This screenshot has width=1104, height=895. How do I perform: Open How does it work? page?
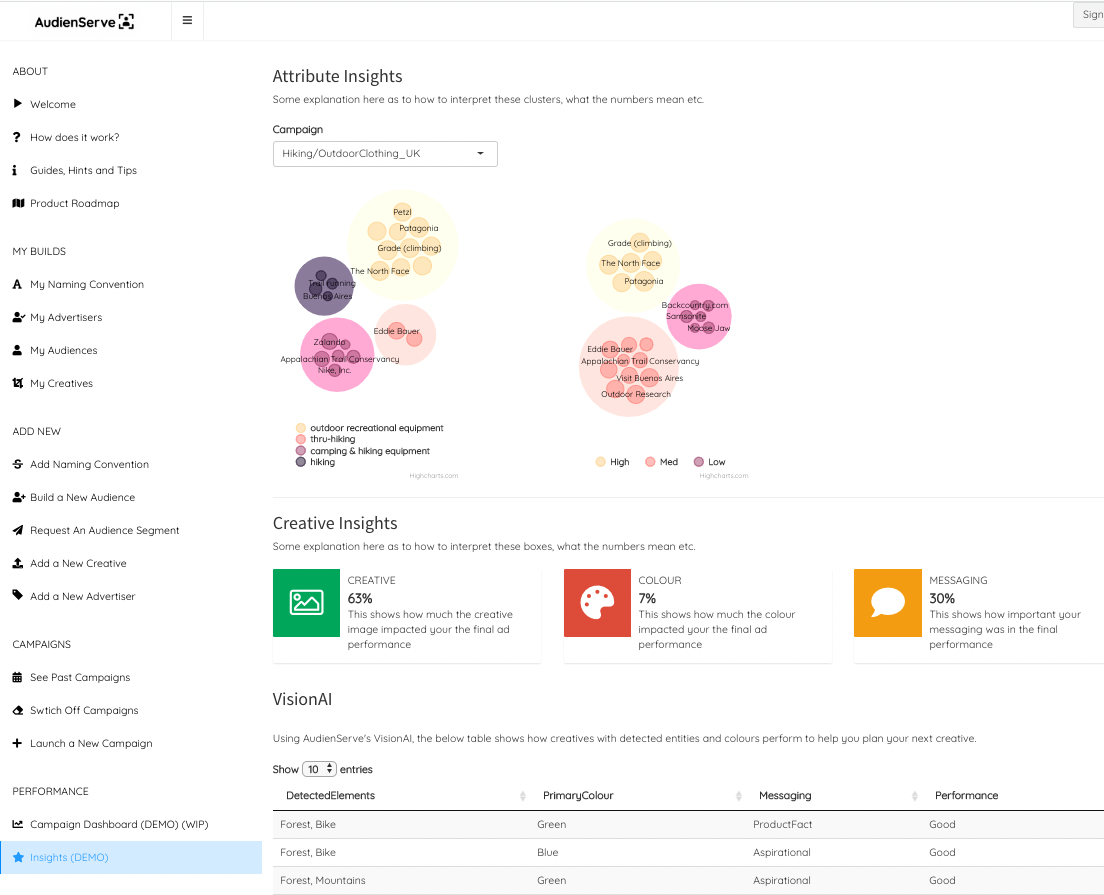click(x=75, y=137)
